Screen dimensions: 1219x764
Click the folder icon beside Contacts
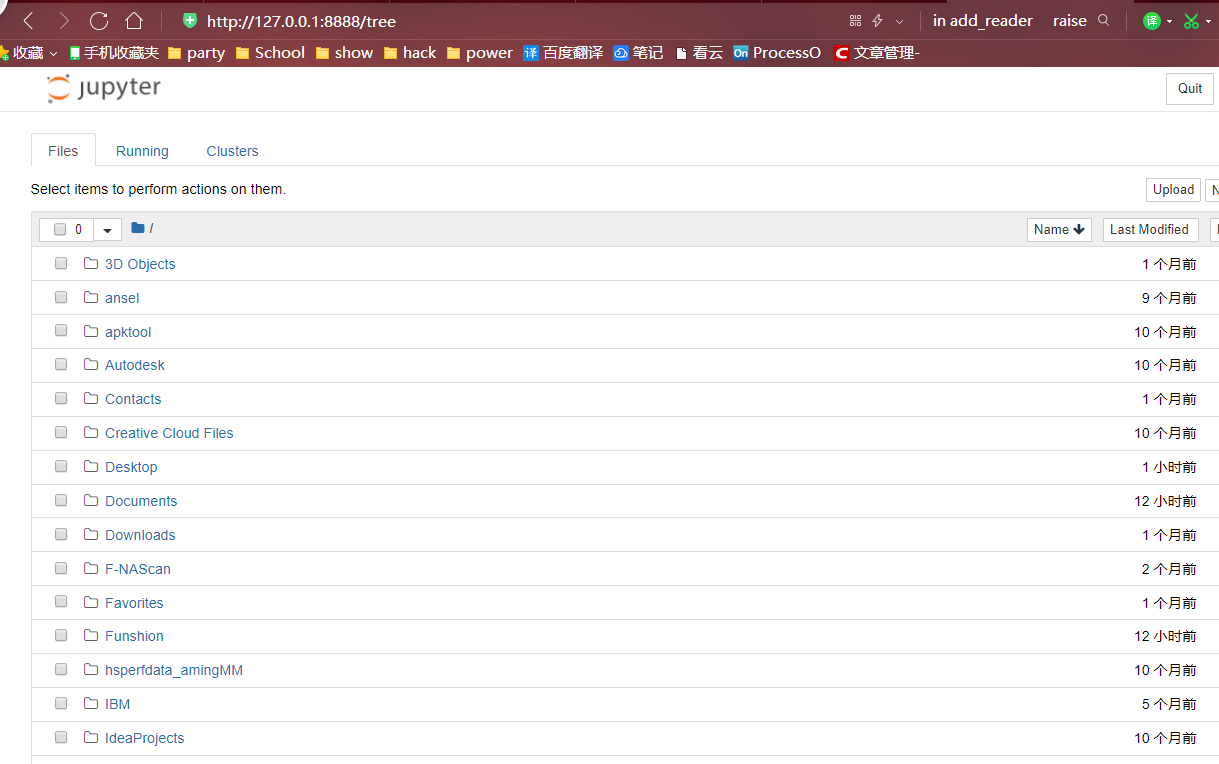pyautogui.click(x=91, y=398)
